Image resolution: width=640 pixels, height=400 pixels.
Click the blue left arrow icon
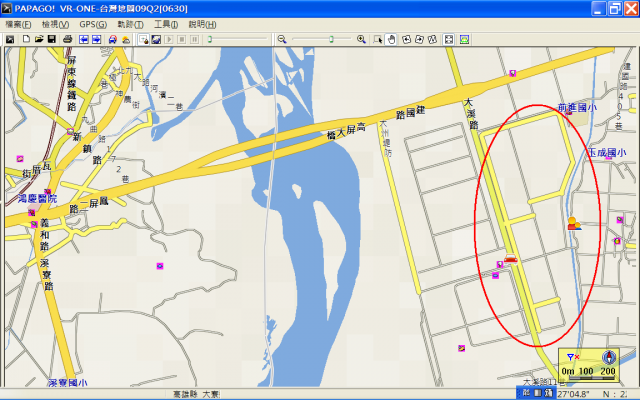pos(84,39)
